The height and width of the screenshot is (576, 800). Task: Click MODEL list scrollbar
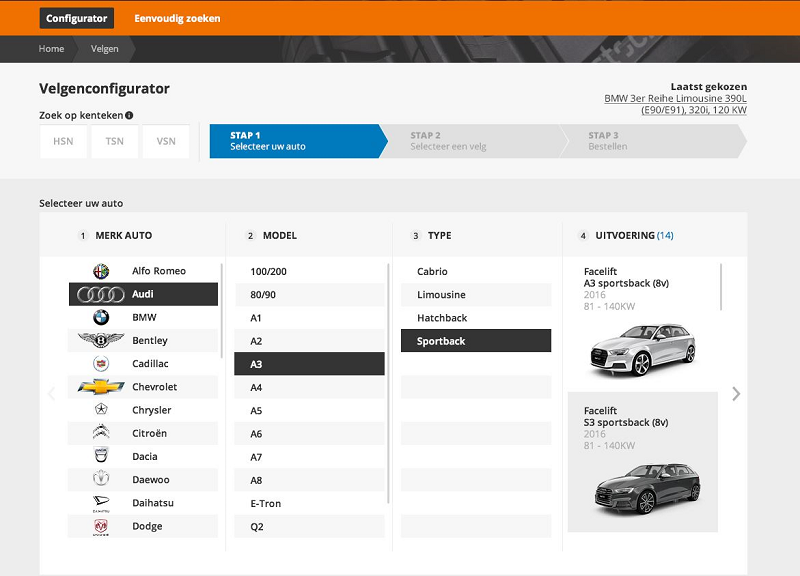[x=388, y=384]
